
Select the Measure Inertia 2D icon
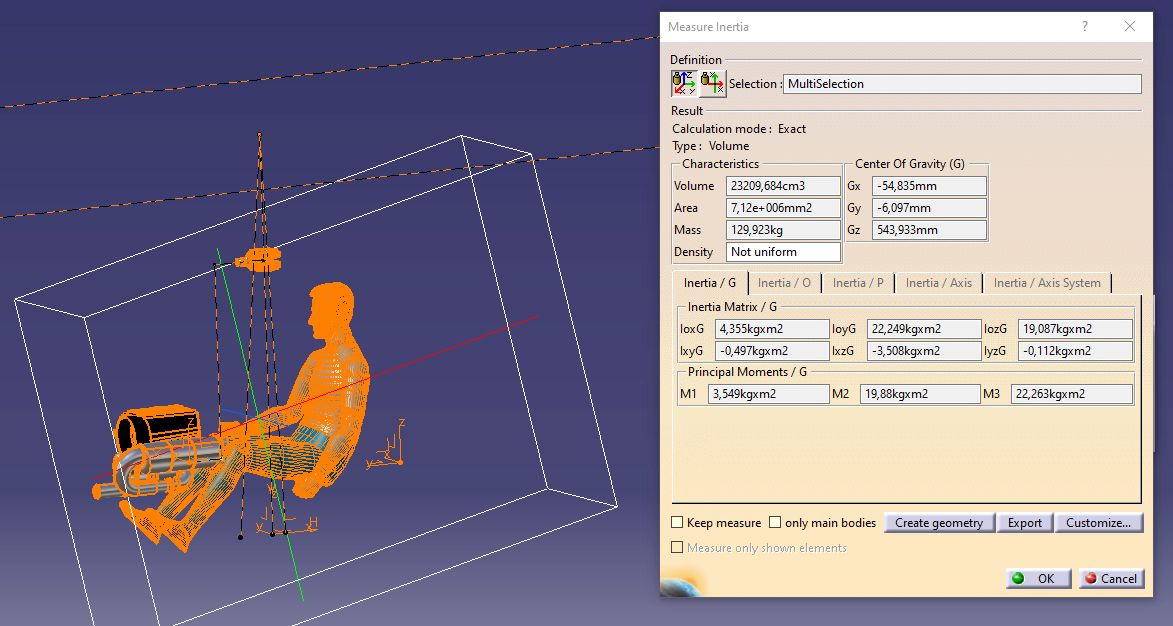[x=712, y=83]
